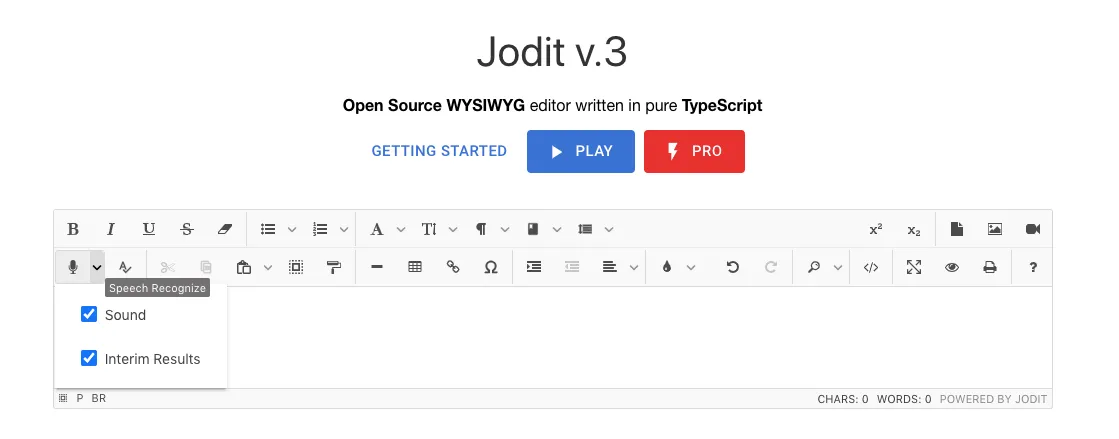Image resolution: width=1119 pixels, height=439 pixels.
Task: Toggle bold formatting
Action: 73,229
